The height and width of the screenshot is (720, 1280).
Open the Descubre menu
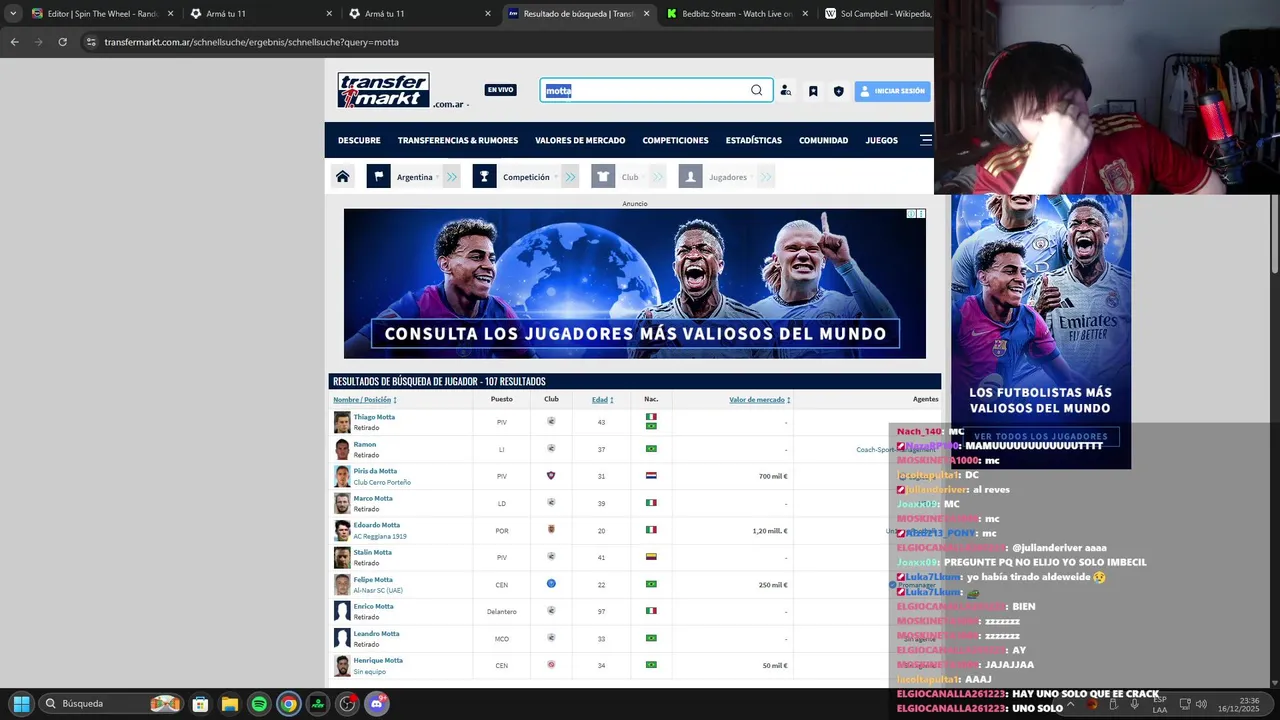[x=359, y=140]
